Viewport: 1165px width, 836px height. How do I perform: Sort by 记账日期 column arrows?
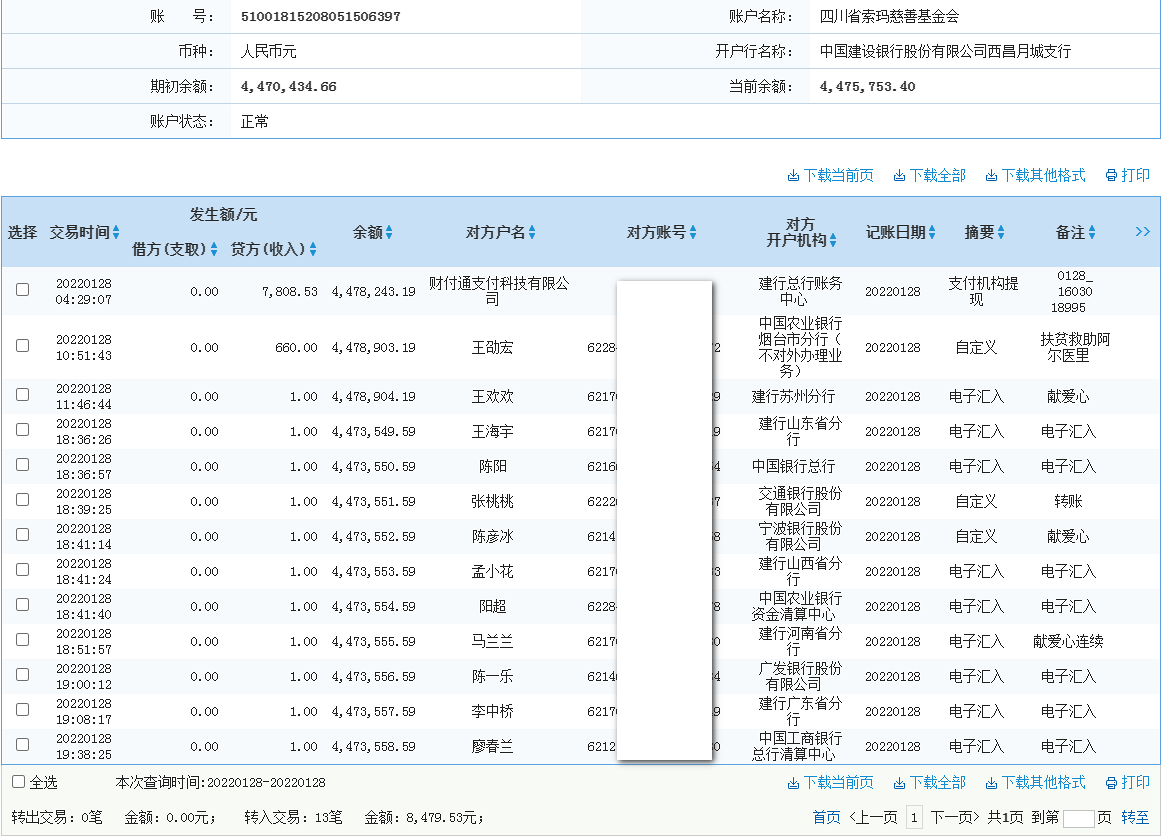point(932,233)
